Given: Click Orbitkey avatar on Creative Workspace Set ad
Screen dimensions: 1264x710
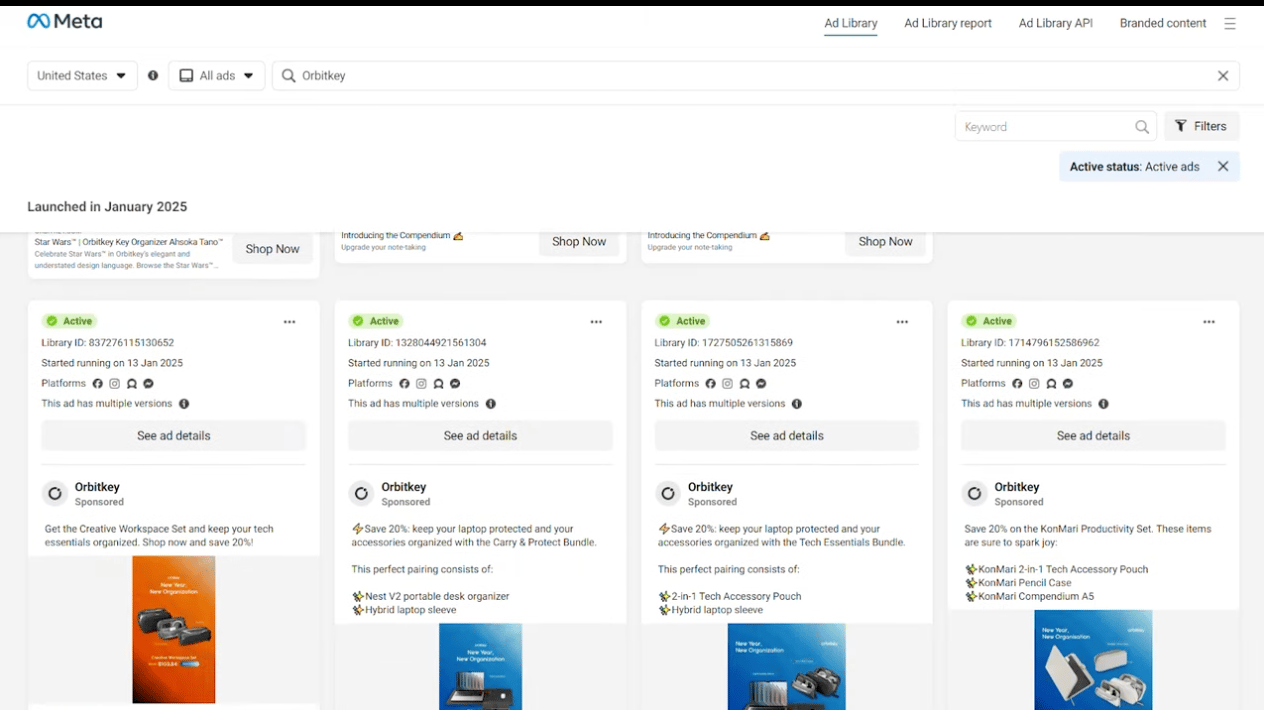Looking at the screenshot, I should tap(55, 494).
